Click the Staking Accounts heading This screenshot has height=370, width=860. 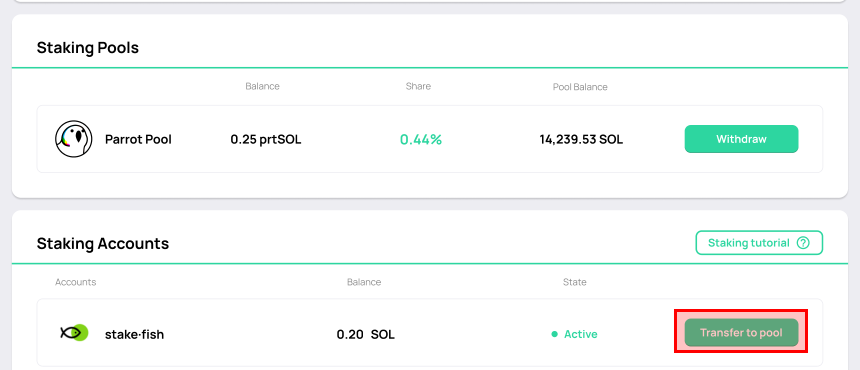coord(103,243)
